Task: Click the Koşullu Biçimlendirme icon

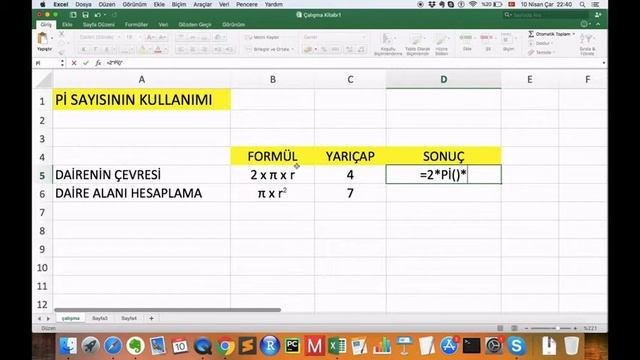Action: (387, 40)
